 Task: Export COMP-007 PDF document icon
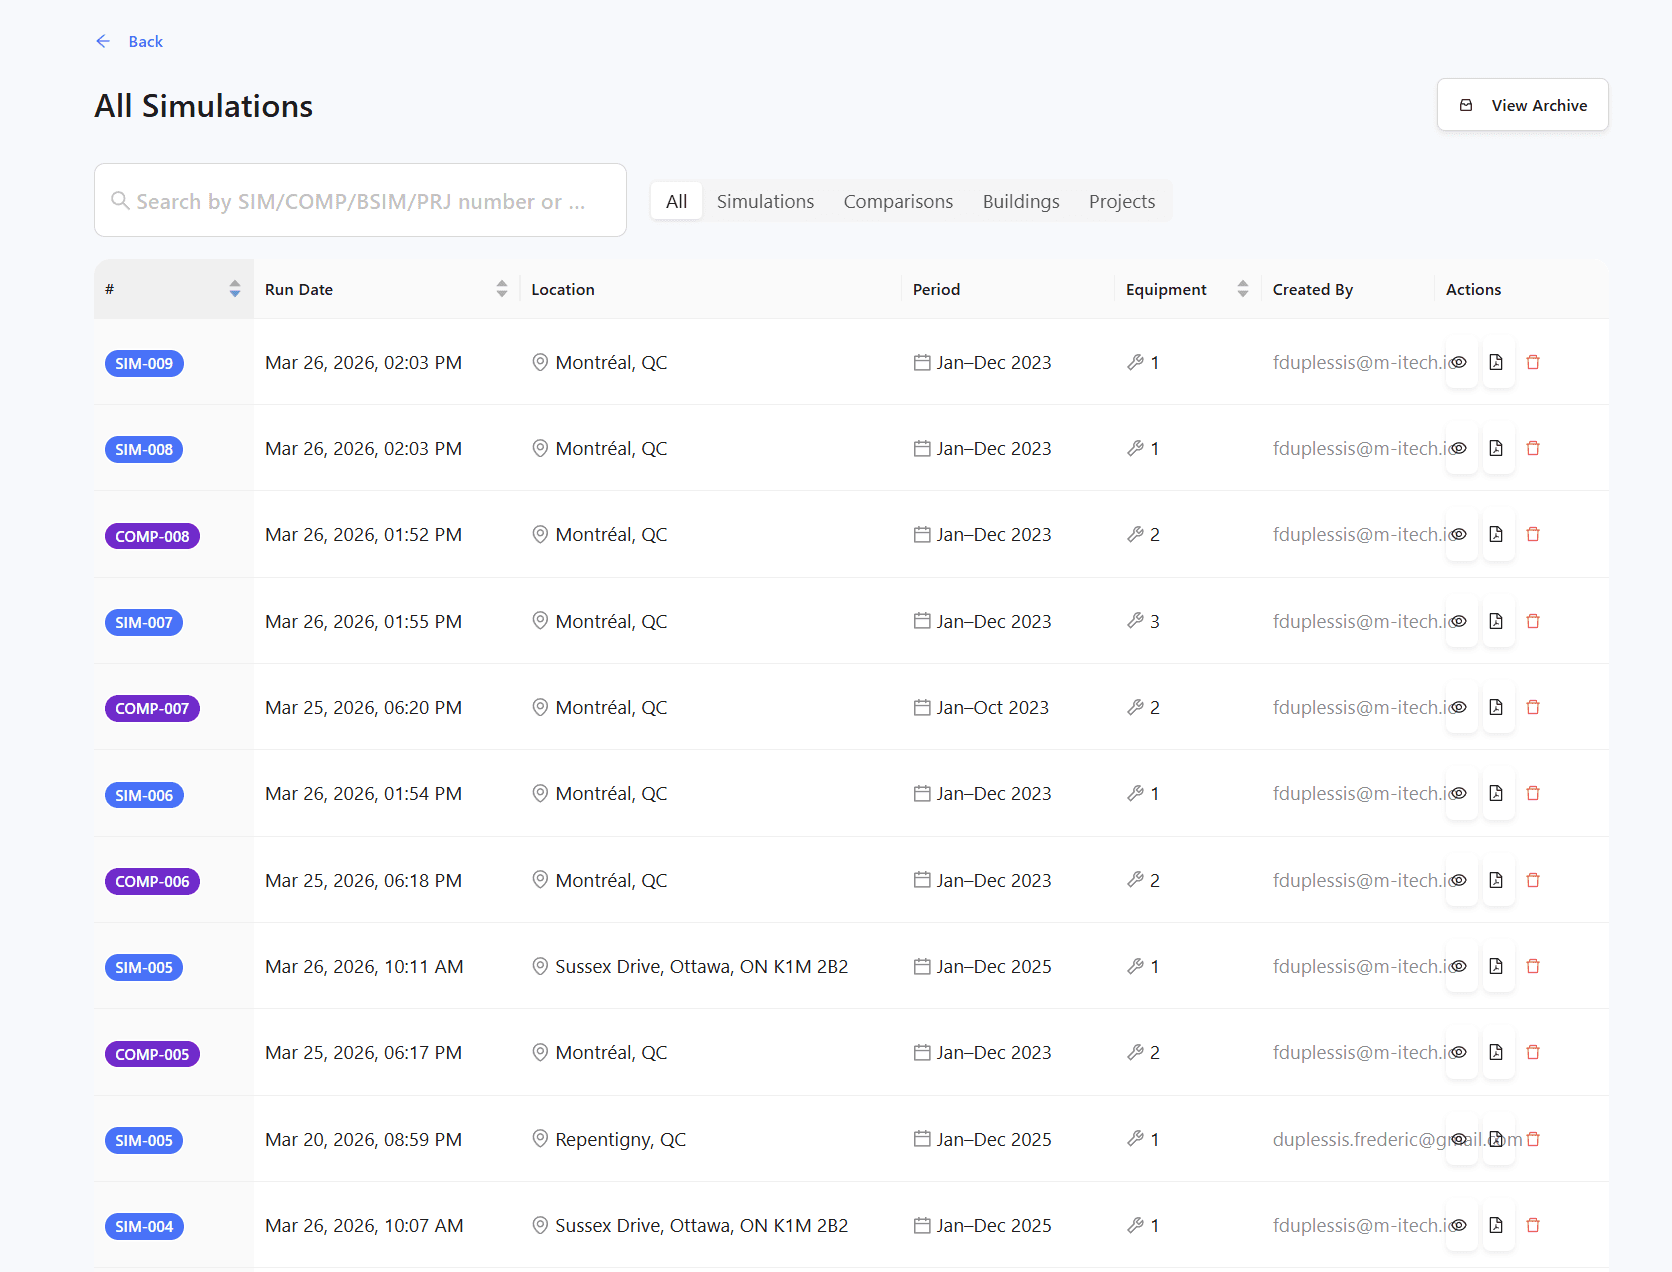[x=1496, y=707]
